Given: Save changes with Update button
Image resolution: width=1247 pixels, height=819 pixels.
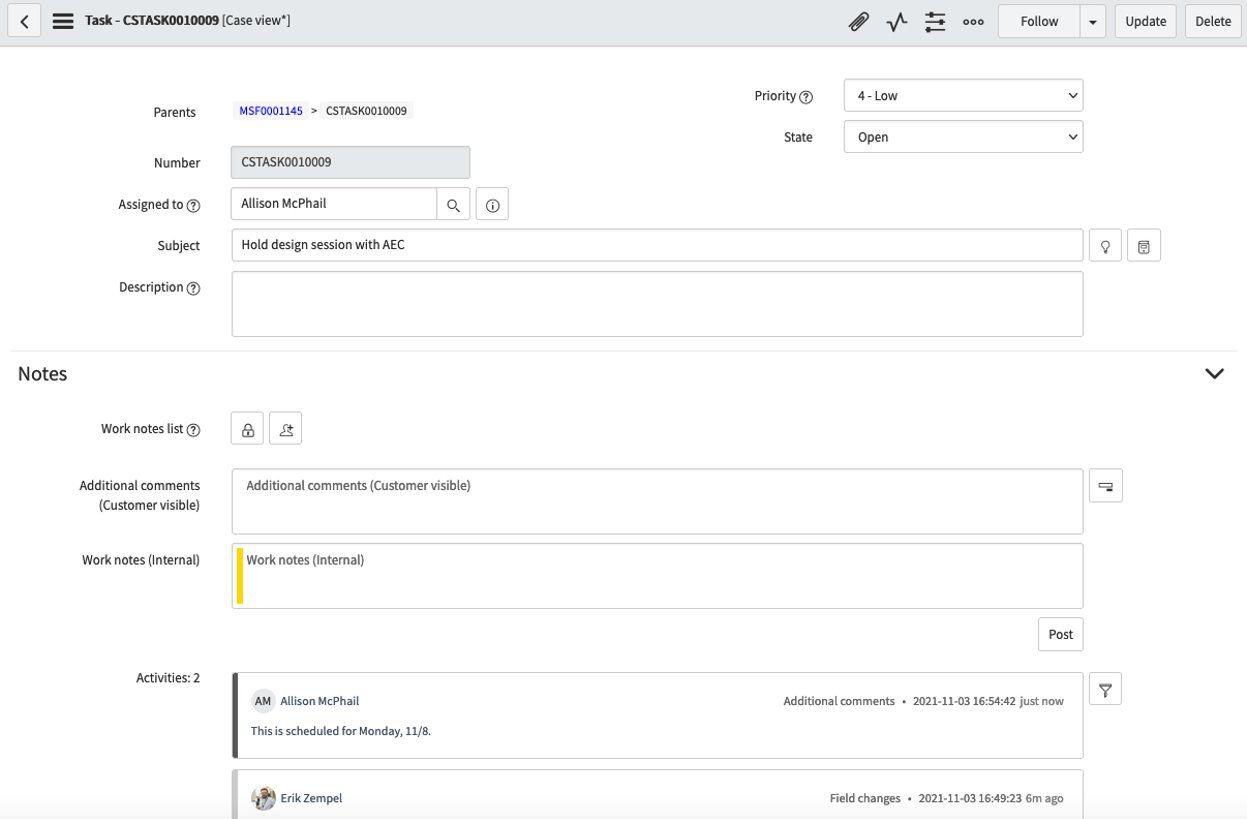Looking at the screenshot, I should coord(1146,21).
